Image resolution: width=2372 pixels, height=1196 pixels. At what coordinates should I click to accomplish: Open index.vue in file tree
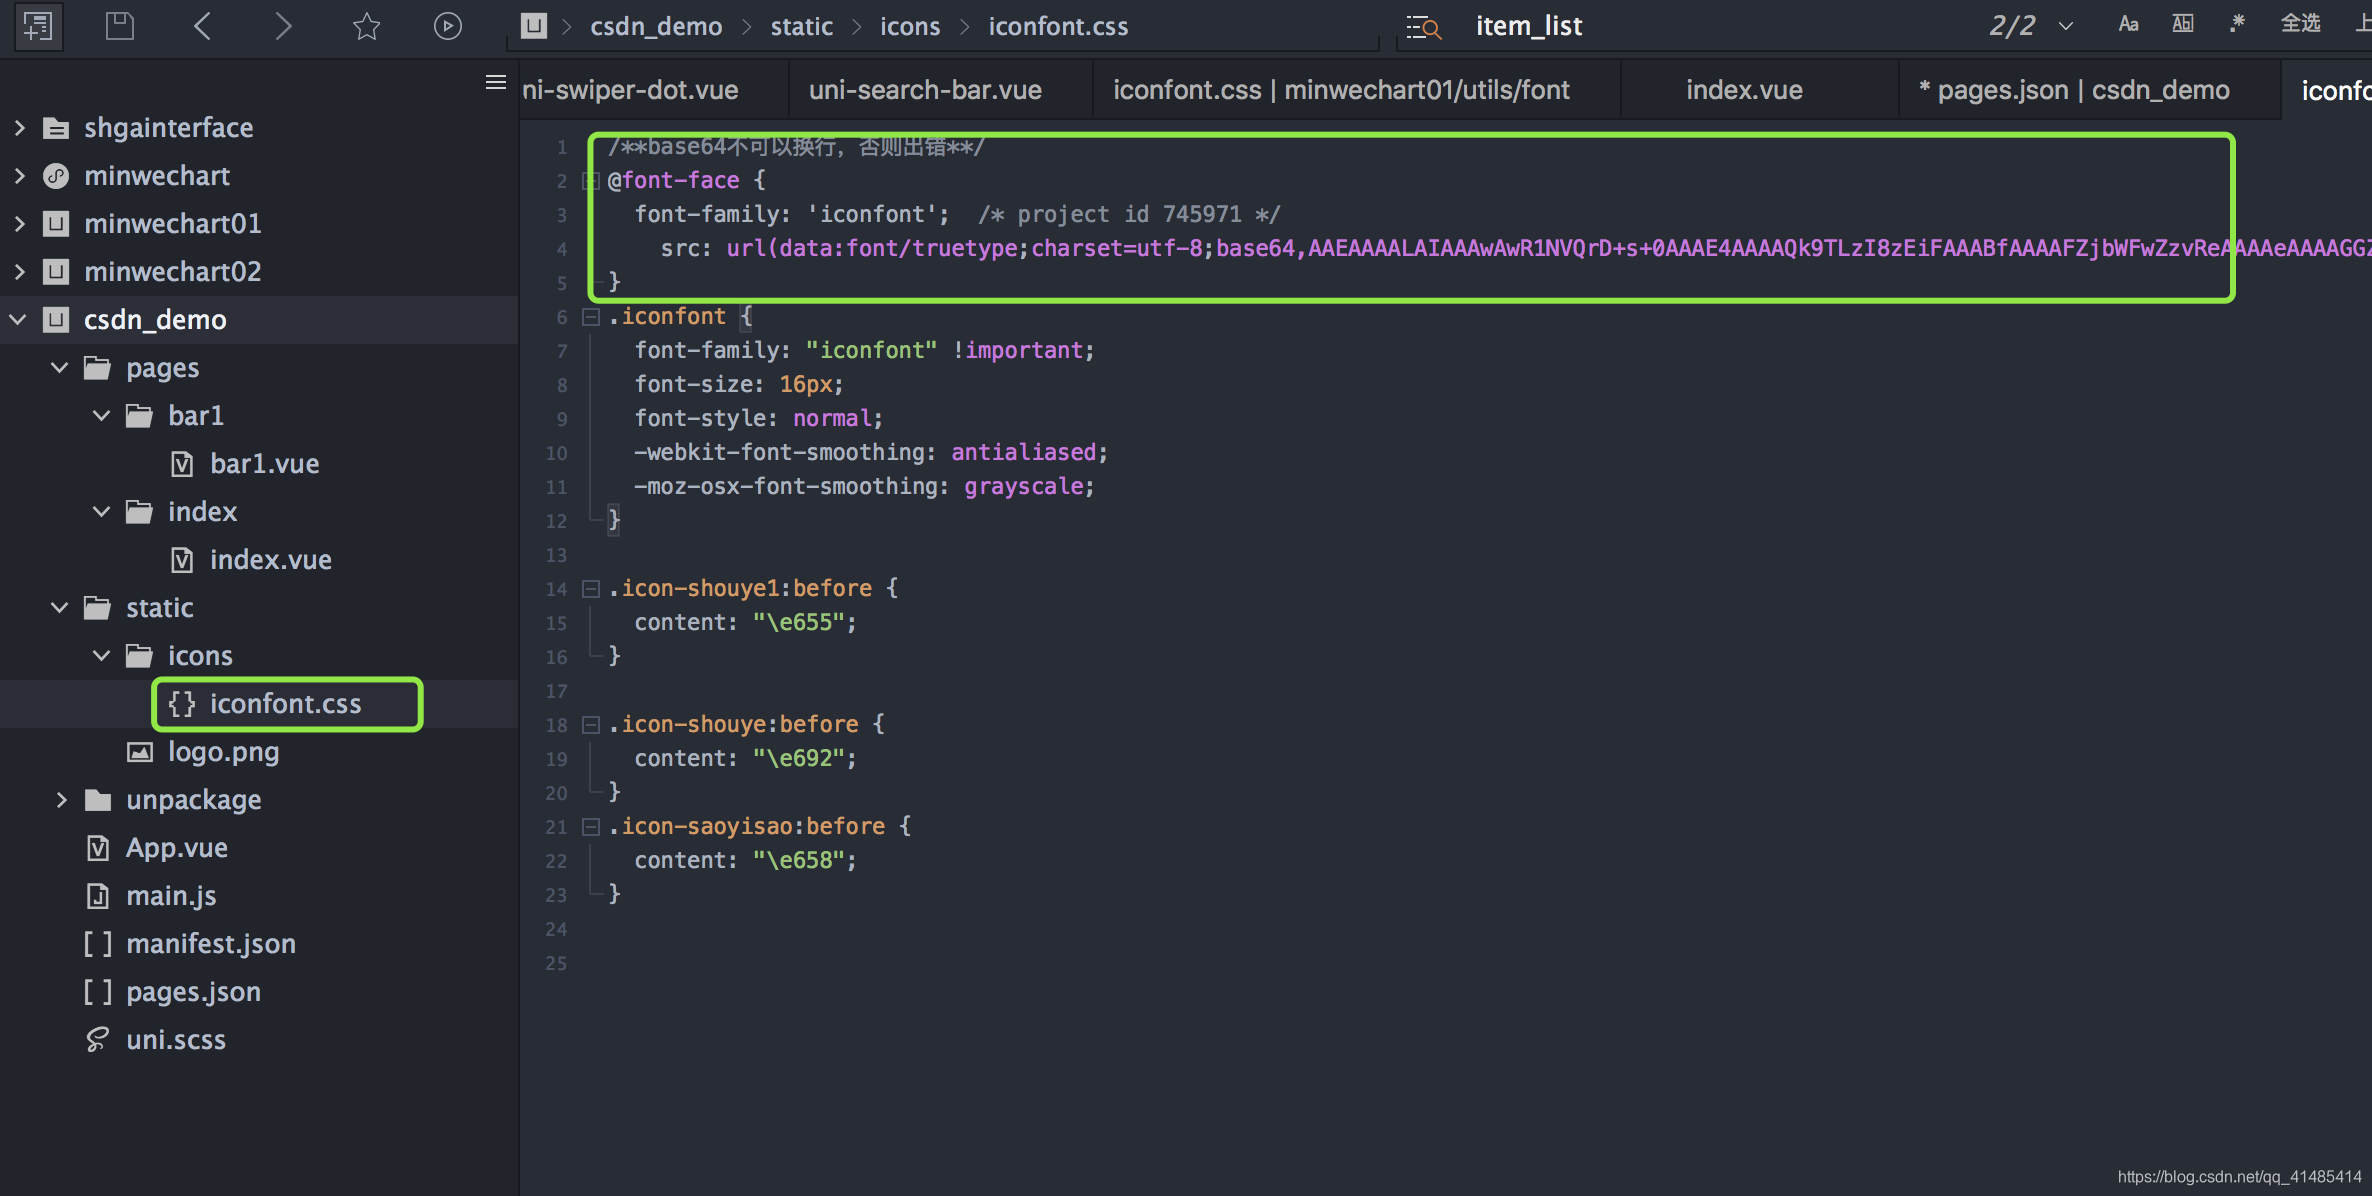[x=271, y=560]
